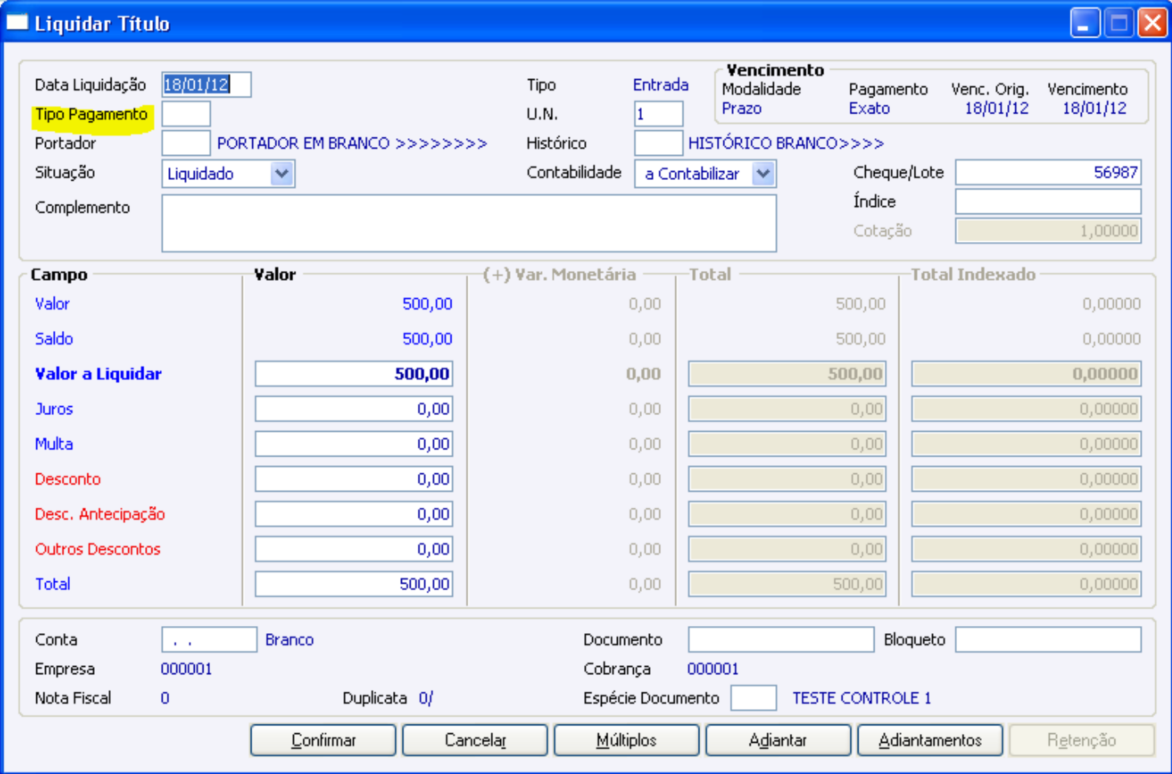The width and height of the screenshot is (1172, 774).
Task: Click the Adiantar button
Action: 779,741
